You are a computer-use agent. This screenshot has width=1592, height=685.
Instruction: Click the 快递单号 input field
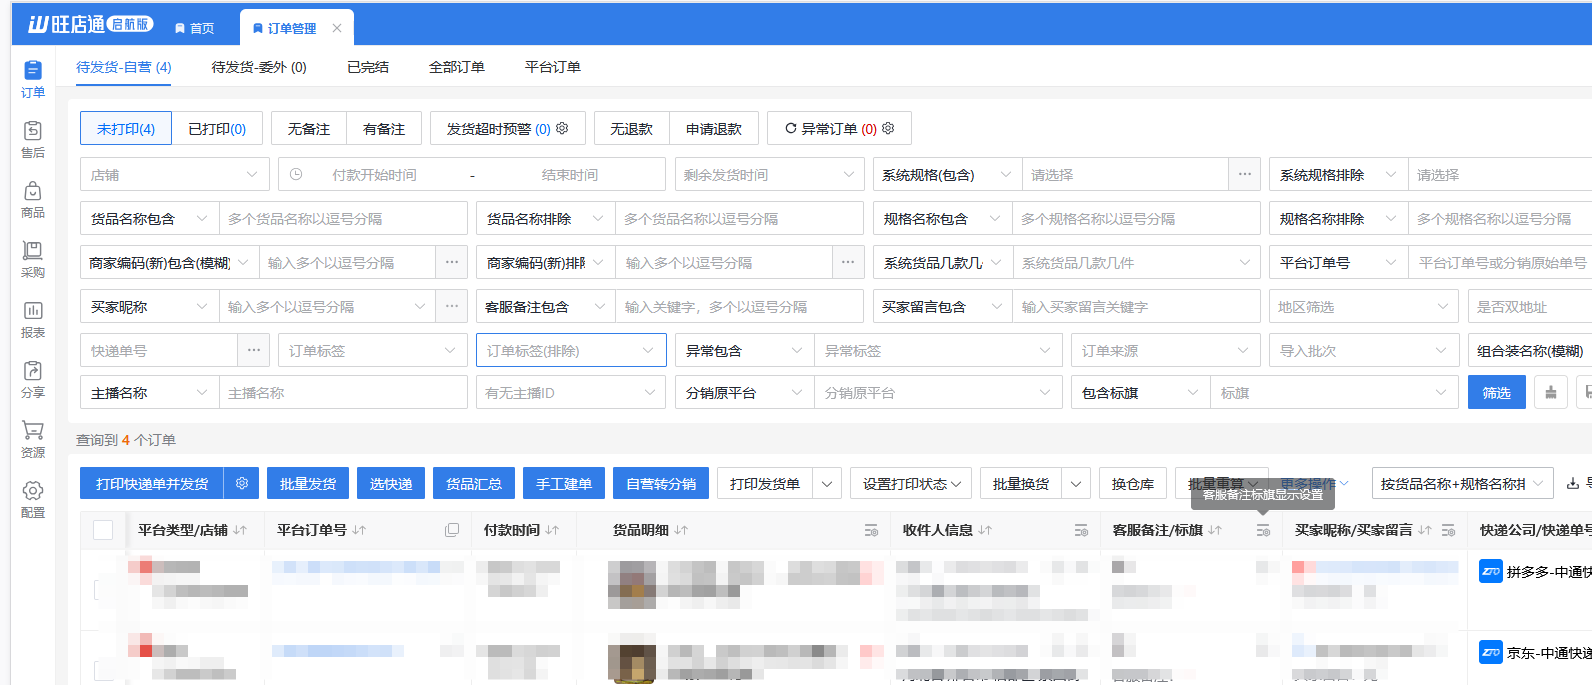tap(159, 350)
